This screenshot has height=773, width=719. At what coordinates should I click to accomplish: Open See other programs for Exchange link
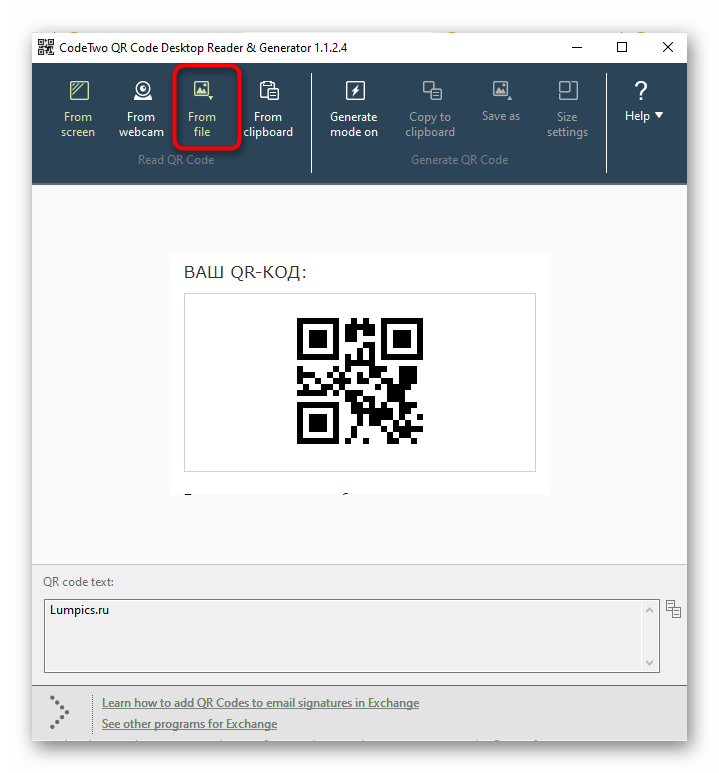pos(189,724)
